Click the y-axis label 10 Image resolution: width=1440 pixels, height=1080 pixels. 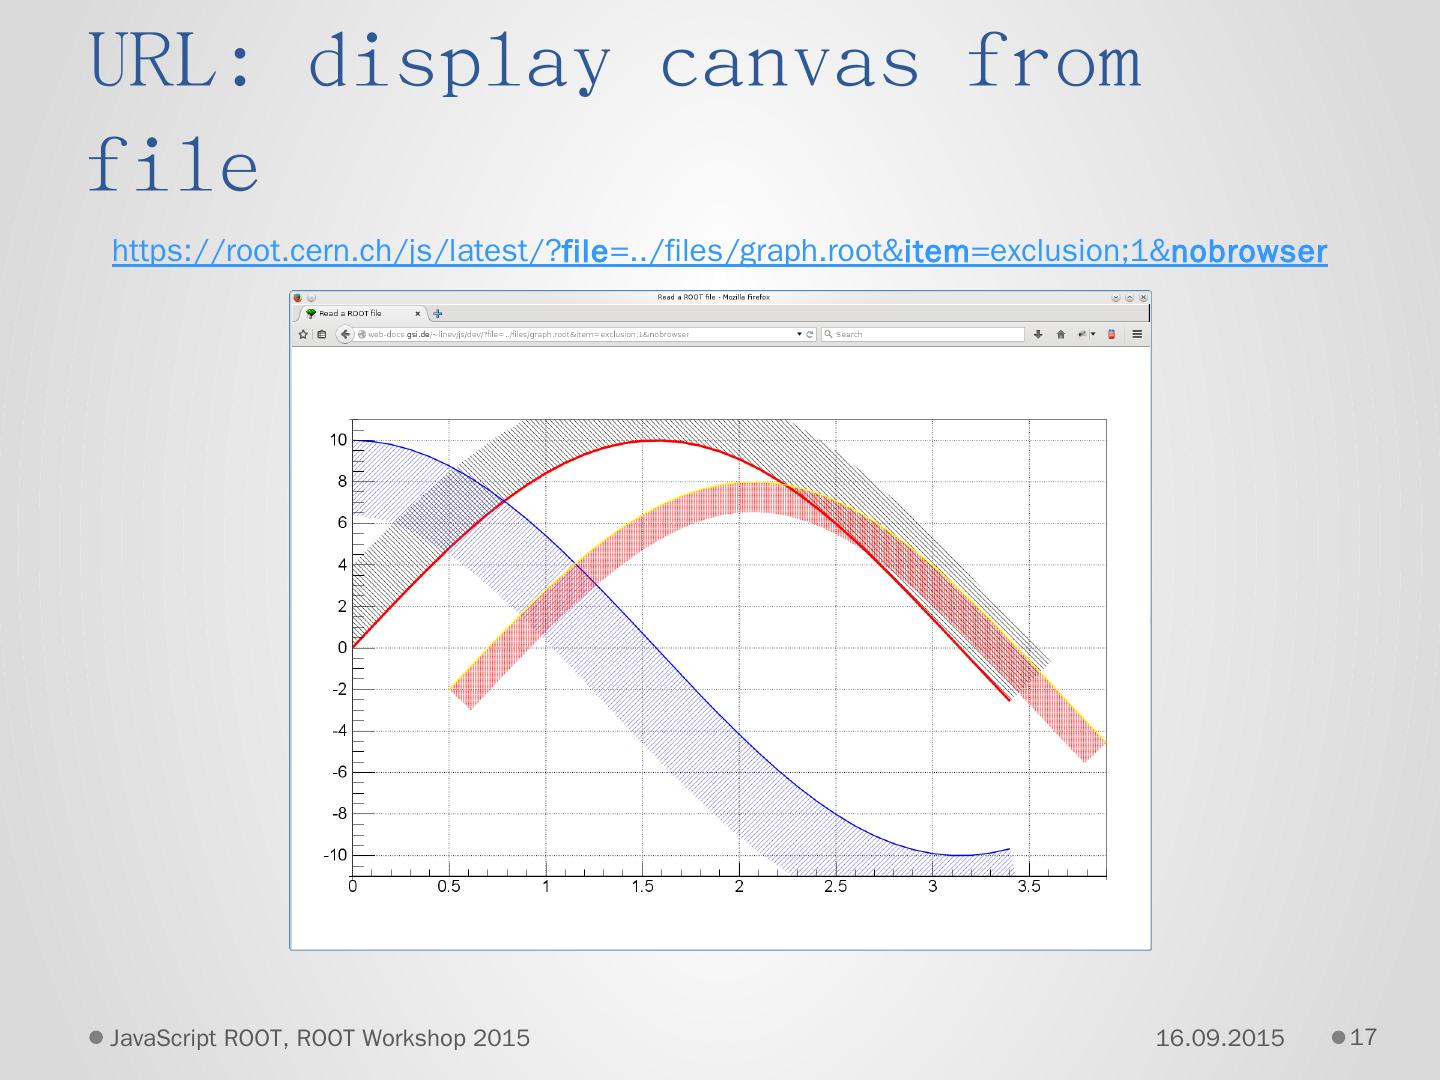pos(338,440)
